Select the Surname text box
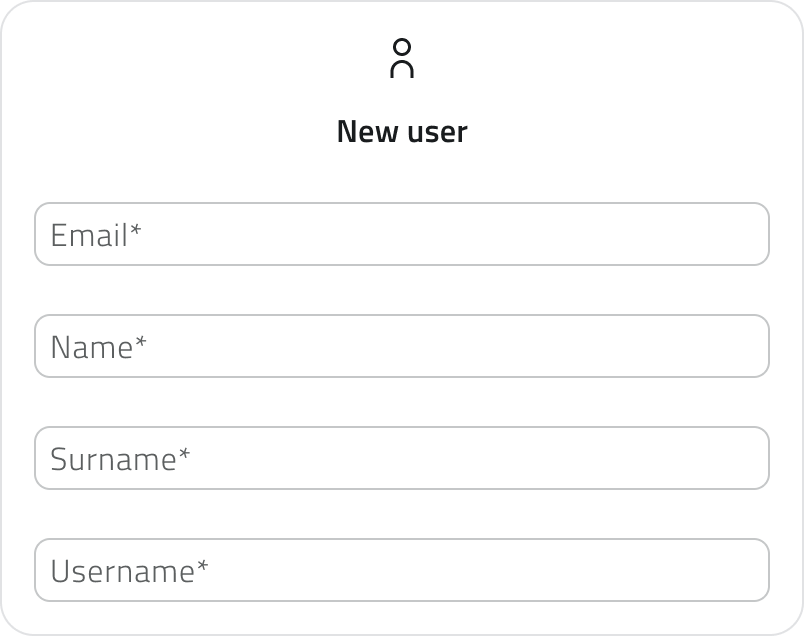Viewport: 804px width, 636px height. 400,458
